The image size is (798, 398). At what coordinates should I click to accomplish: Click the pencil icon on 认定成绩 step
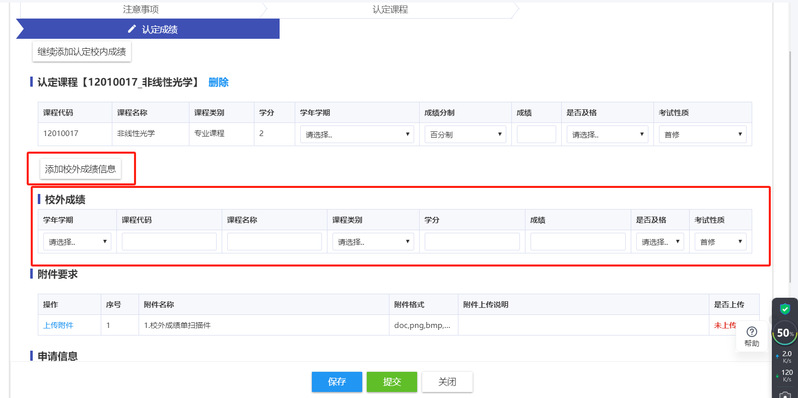click(x=132, y=29)
